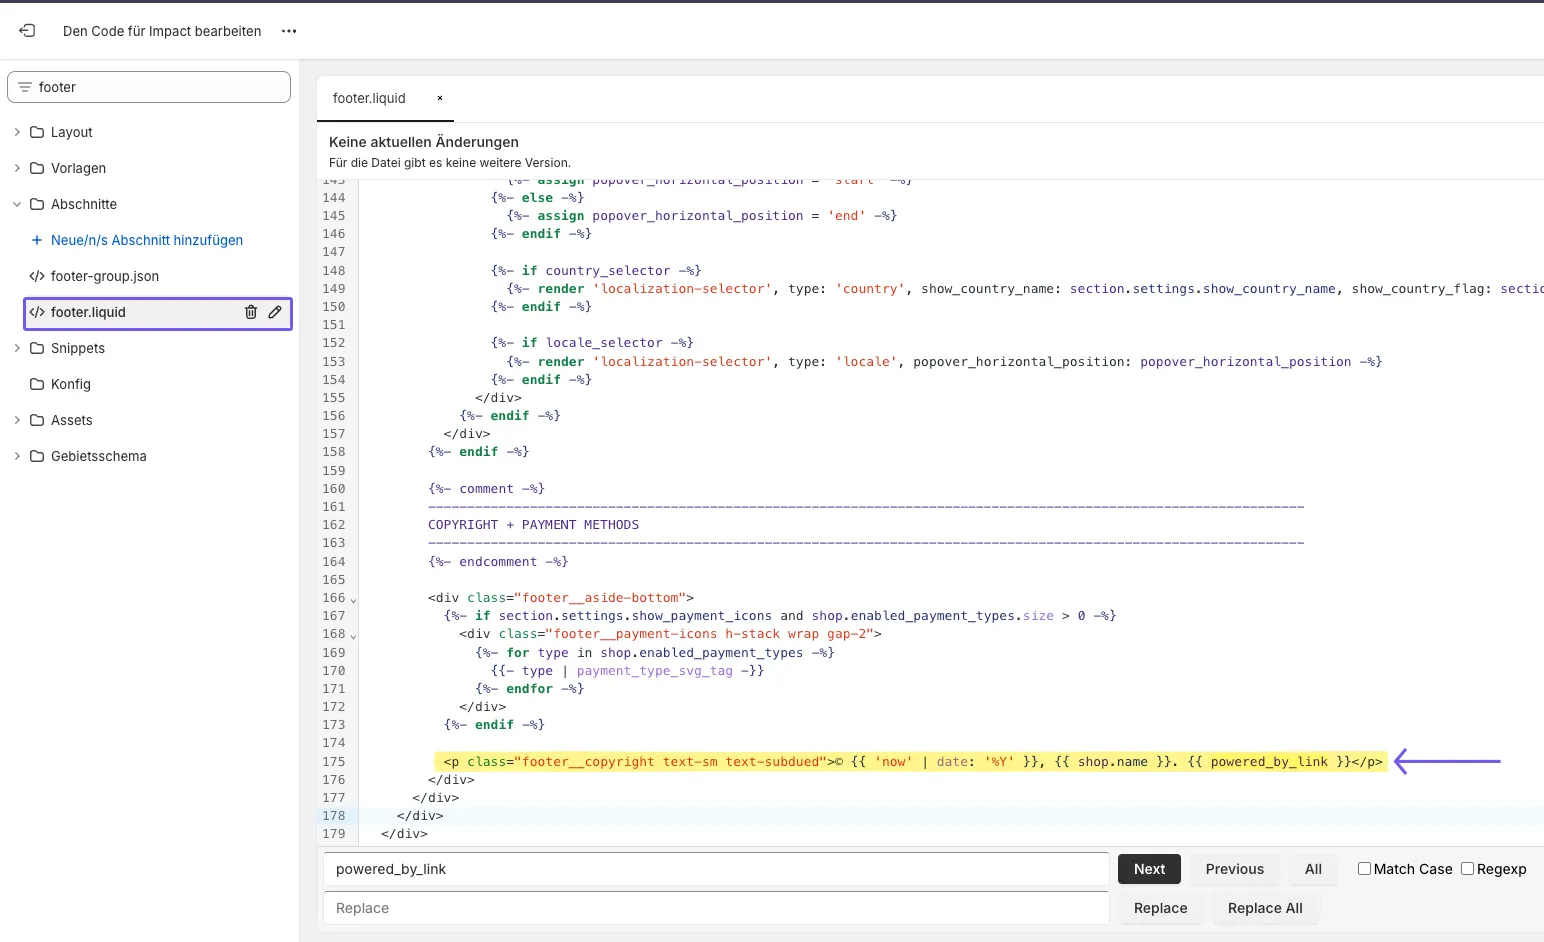This screenshot has height=942, width=1544.
Task: Open the Gebietsschema folder
Action: (x=99, y=456)
